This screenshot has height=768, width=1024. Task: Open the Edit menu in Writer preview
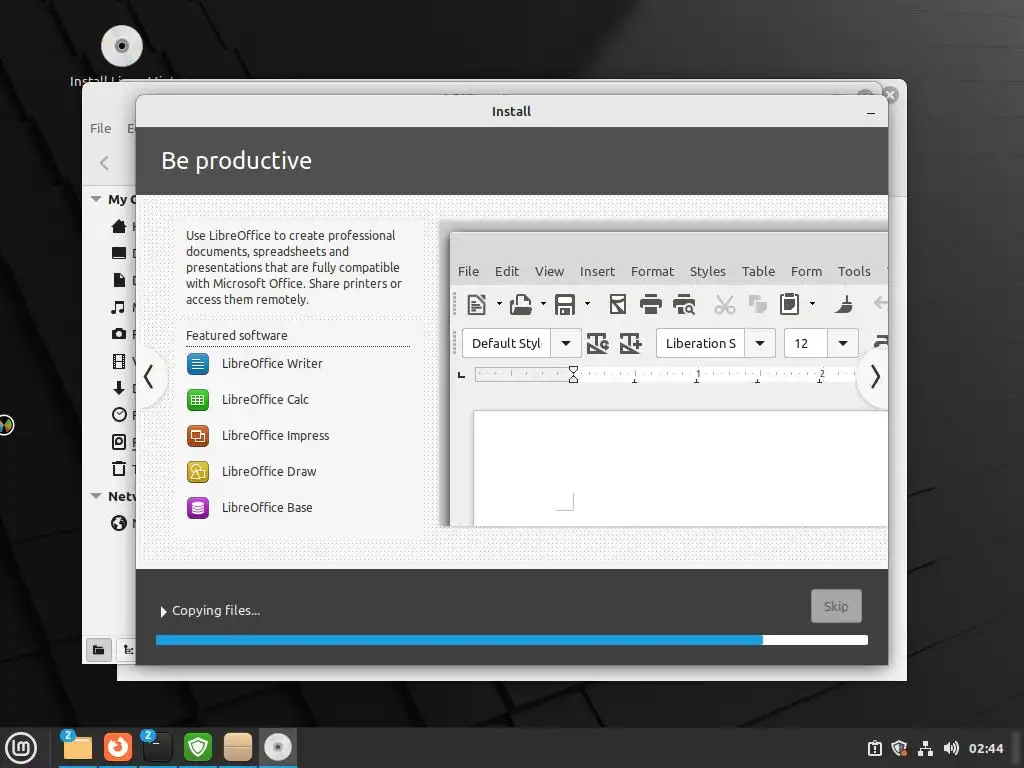507,271
